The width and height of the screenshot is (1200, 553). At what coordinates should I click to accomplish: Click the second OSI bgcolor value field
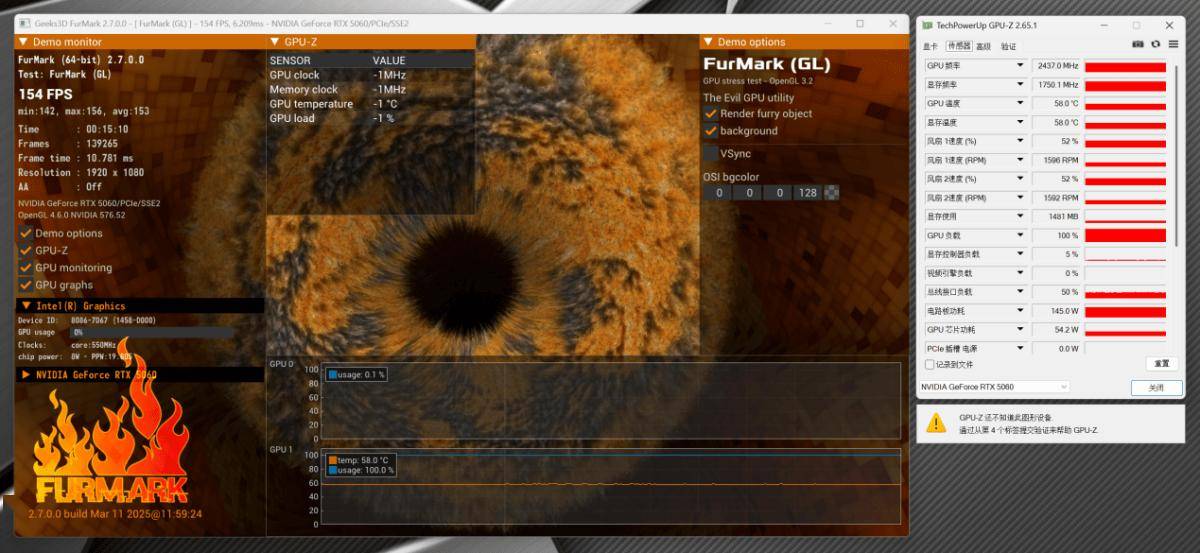(x=748, y=192)
